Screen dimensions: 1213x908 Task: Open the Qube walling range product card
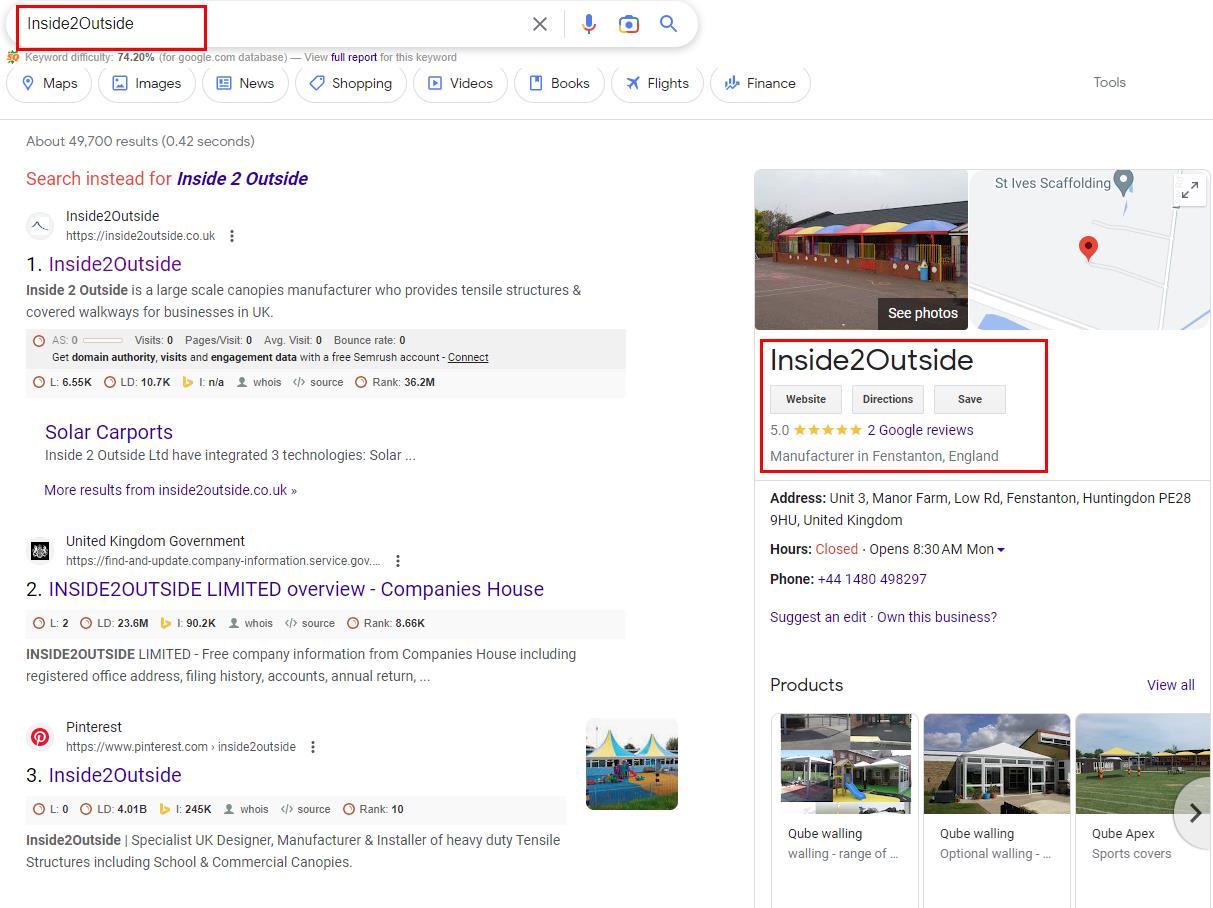(x=845, y=810)
